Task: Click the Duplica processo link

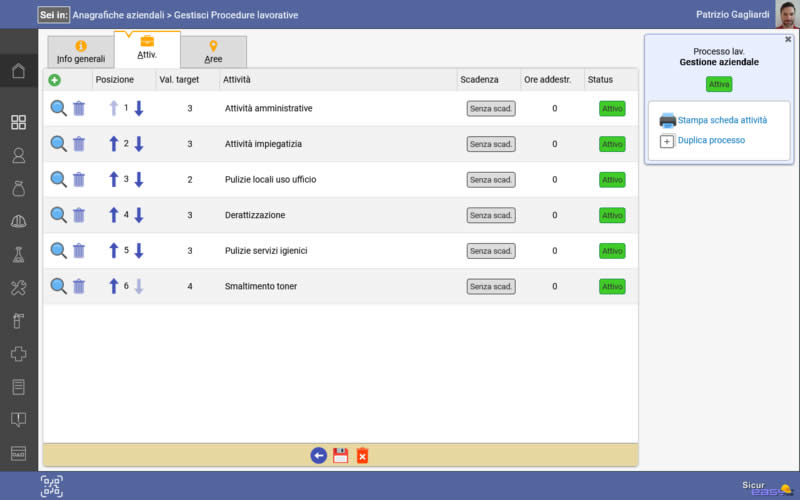Action: tap(711, 141)
